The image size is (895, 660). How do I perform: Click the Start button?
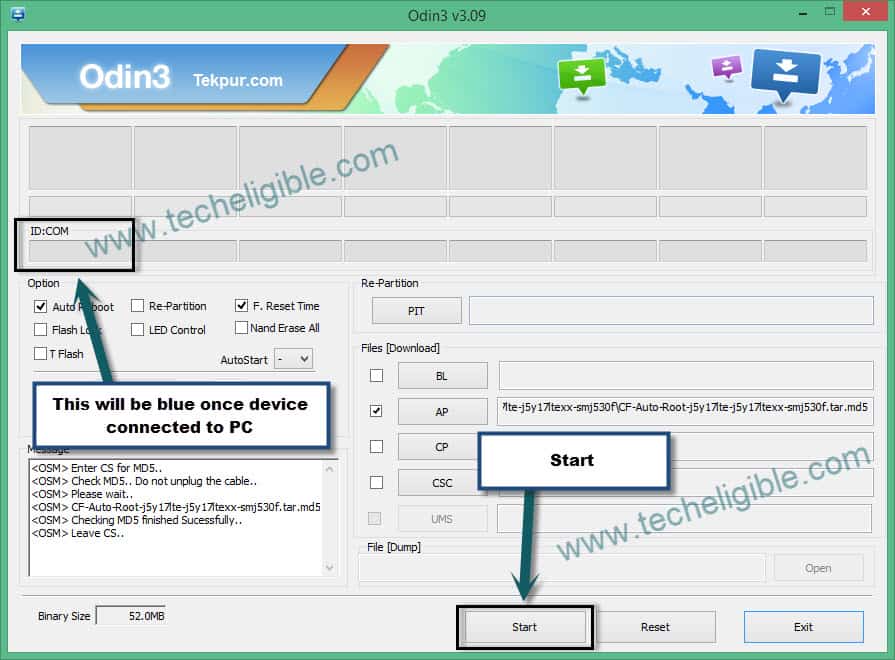[x=525, y=627]
